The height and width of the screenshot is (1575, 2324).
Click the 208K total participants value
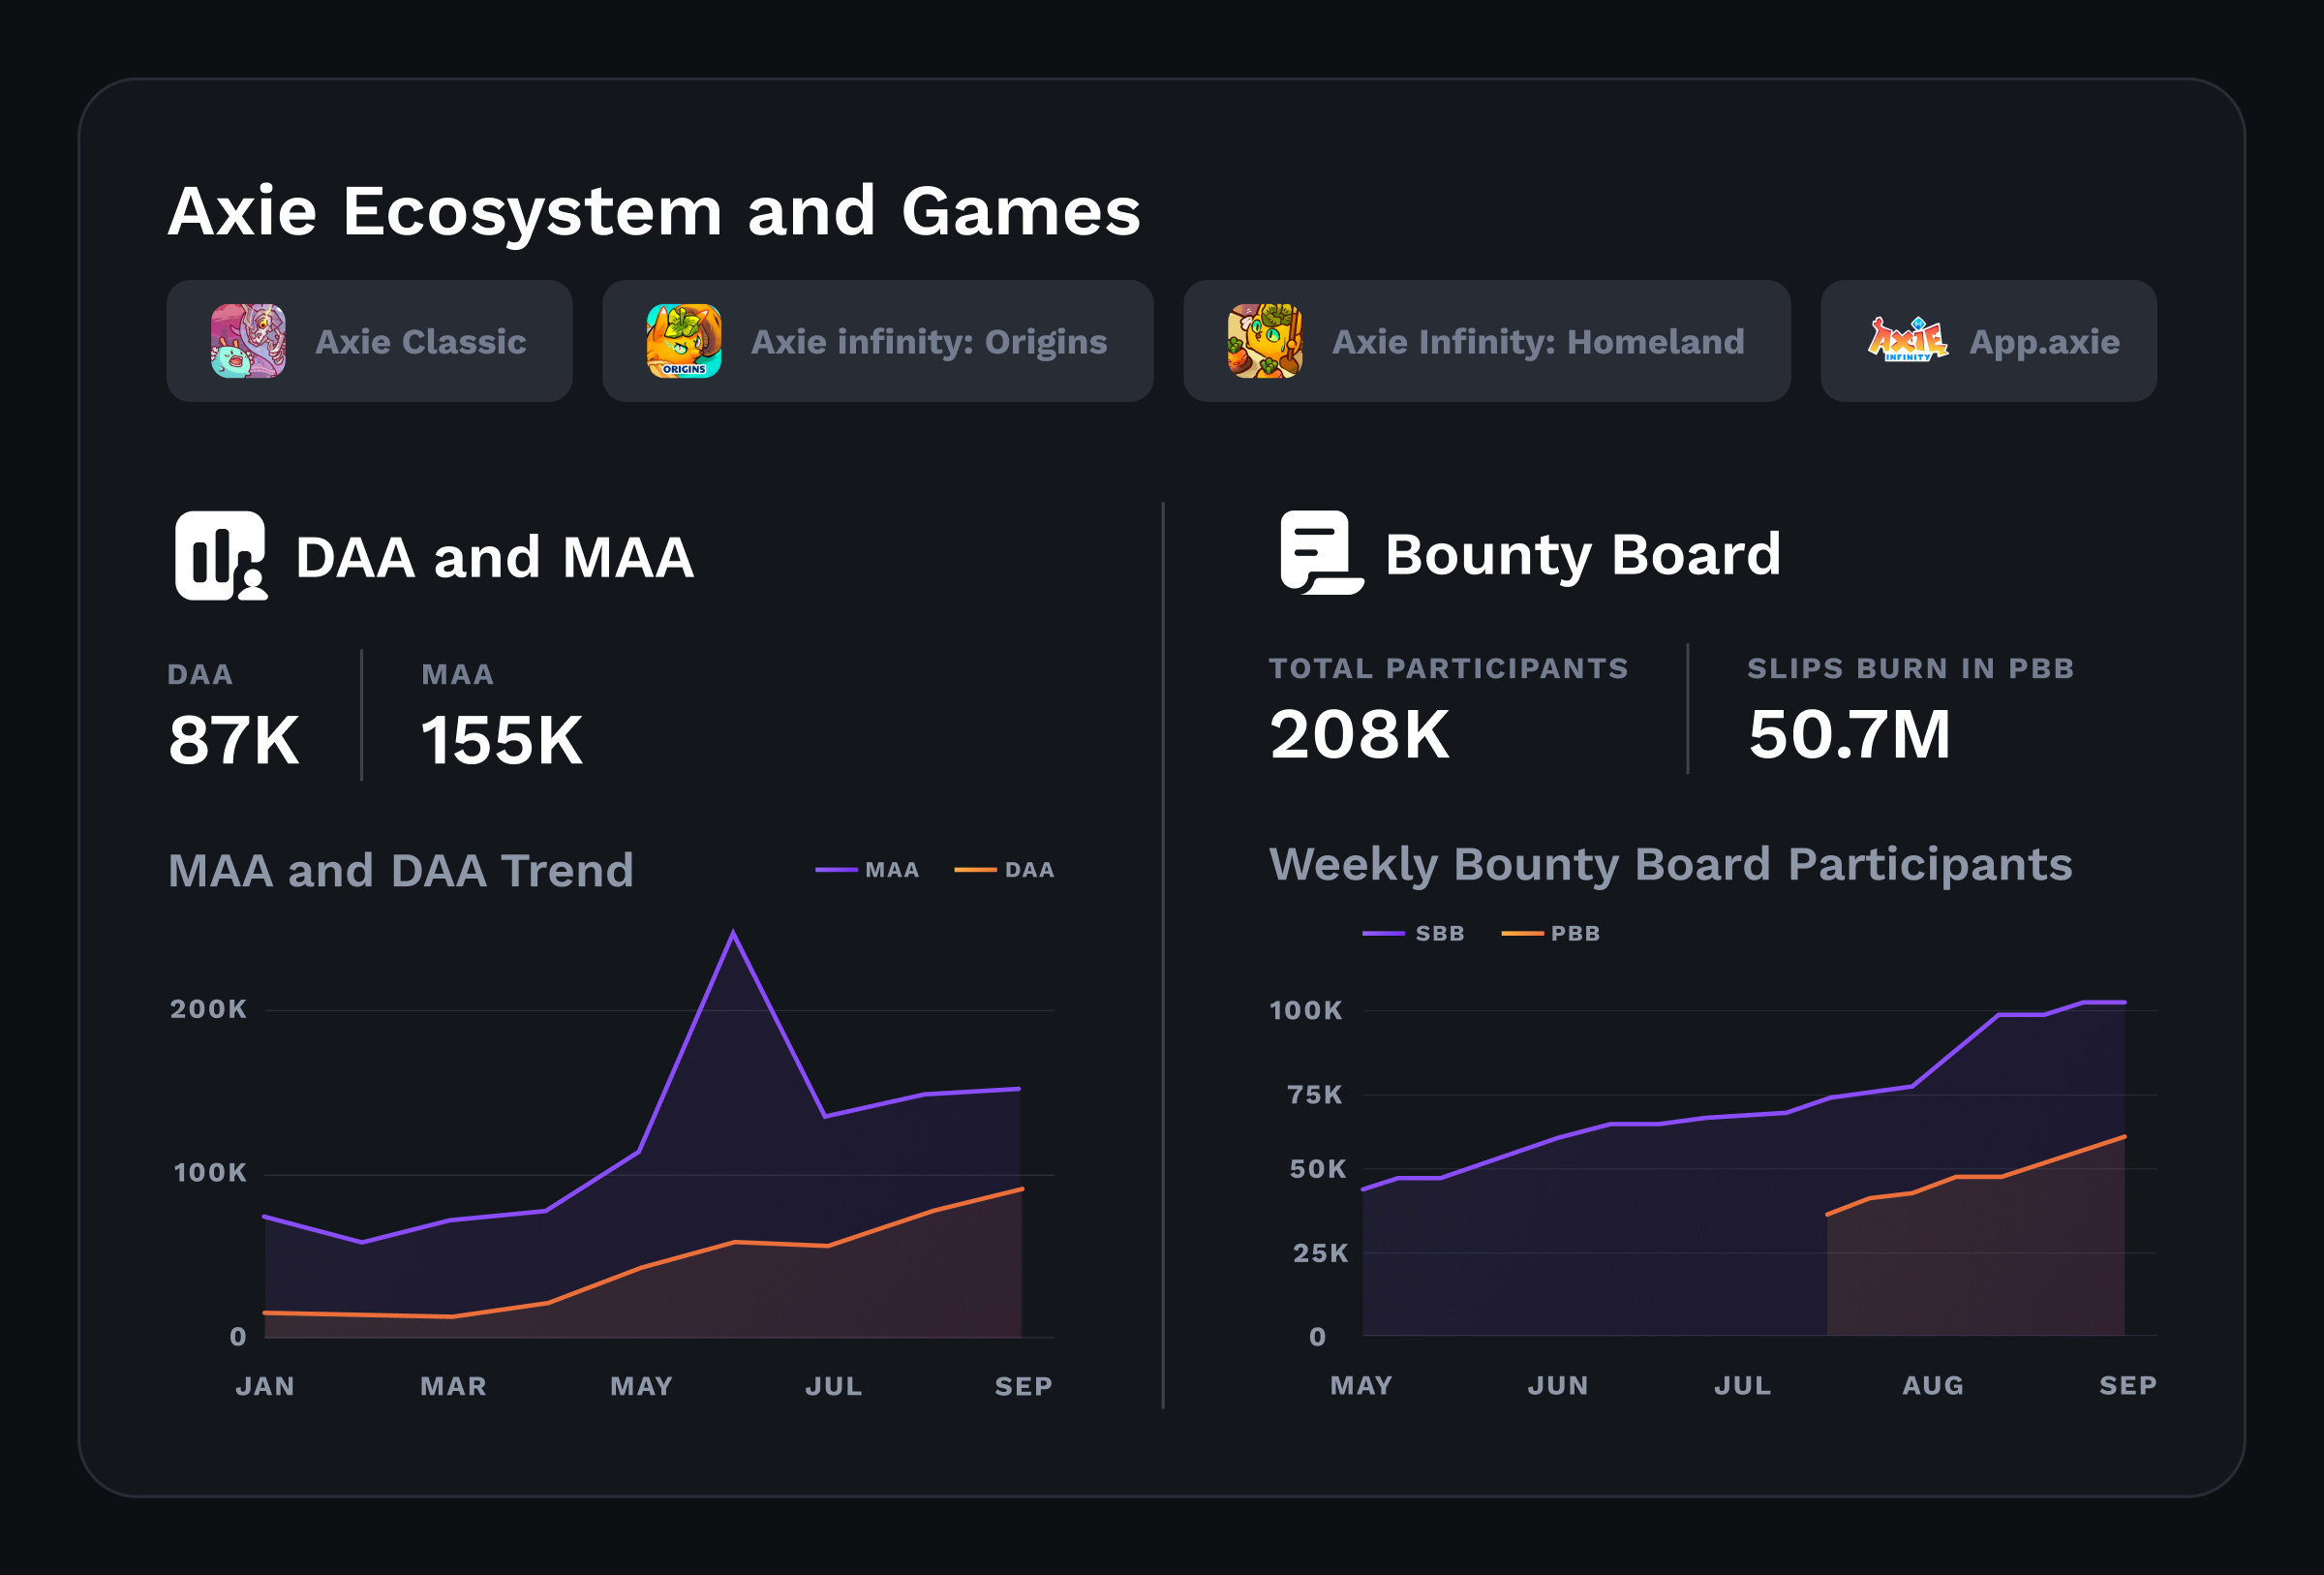[1359, 735]
